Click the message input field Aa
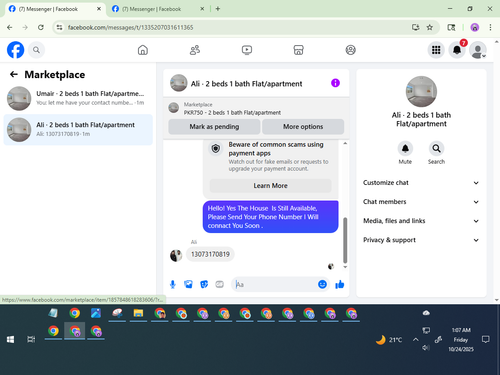 click(x=274, y=284)
